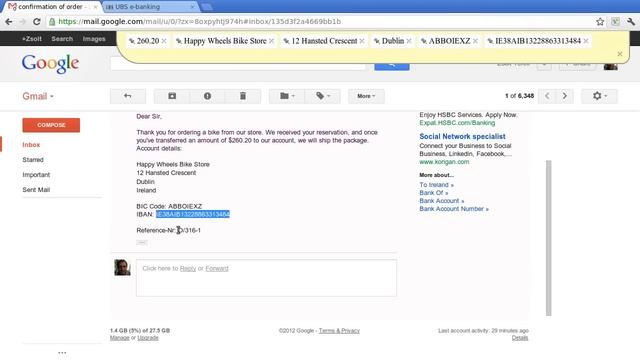Click the Reply link in reply box
This screenshot has width=640, height=360.
point(188,268)
